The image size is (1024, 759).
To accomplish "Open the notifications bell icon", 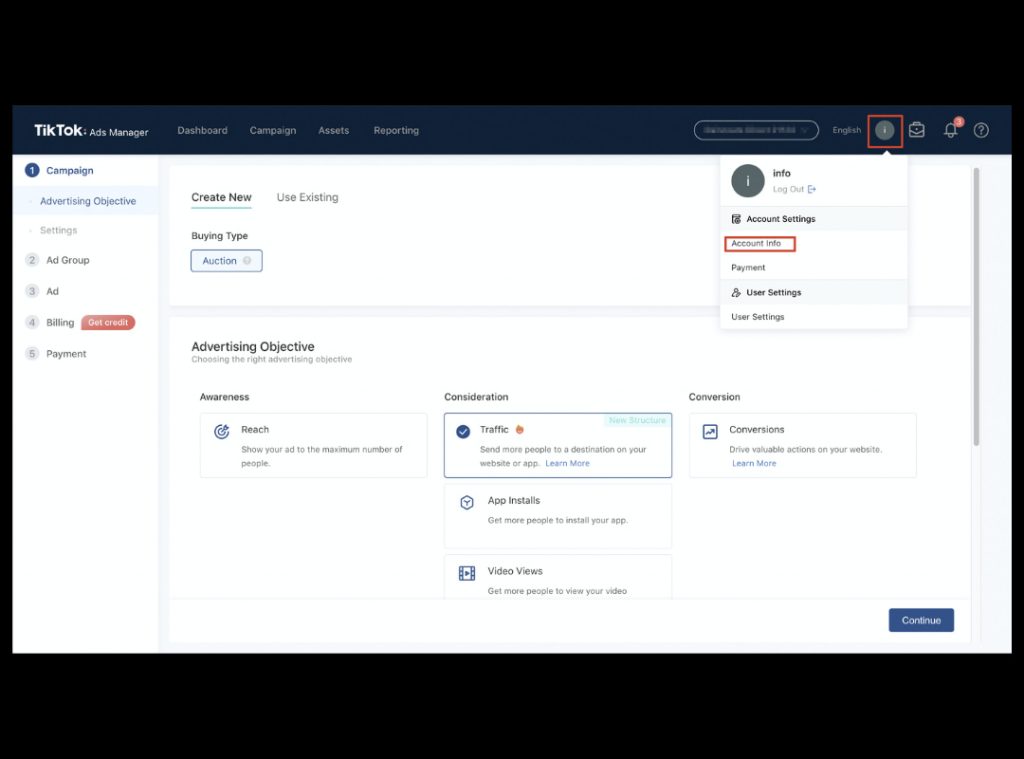I will coord(951,130).
